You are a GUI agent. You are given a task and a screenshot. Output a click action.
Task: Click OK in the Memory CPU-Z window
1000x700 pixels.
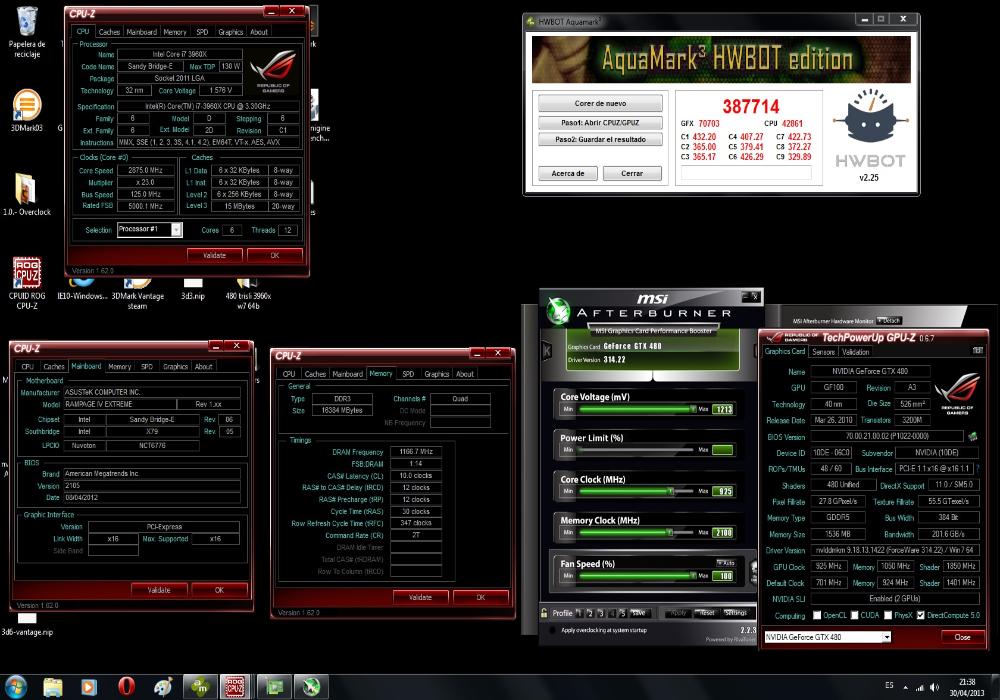coord(481,597)
